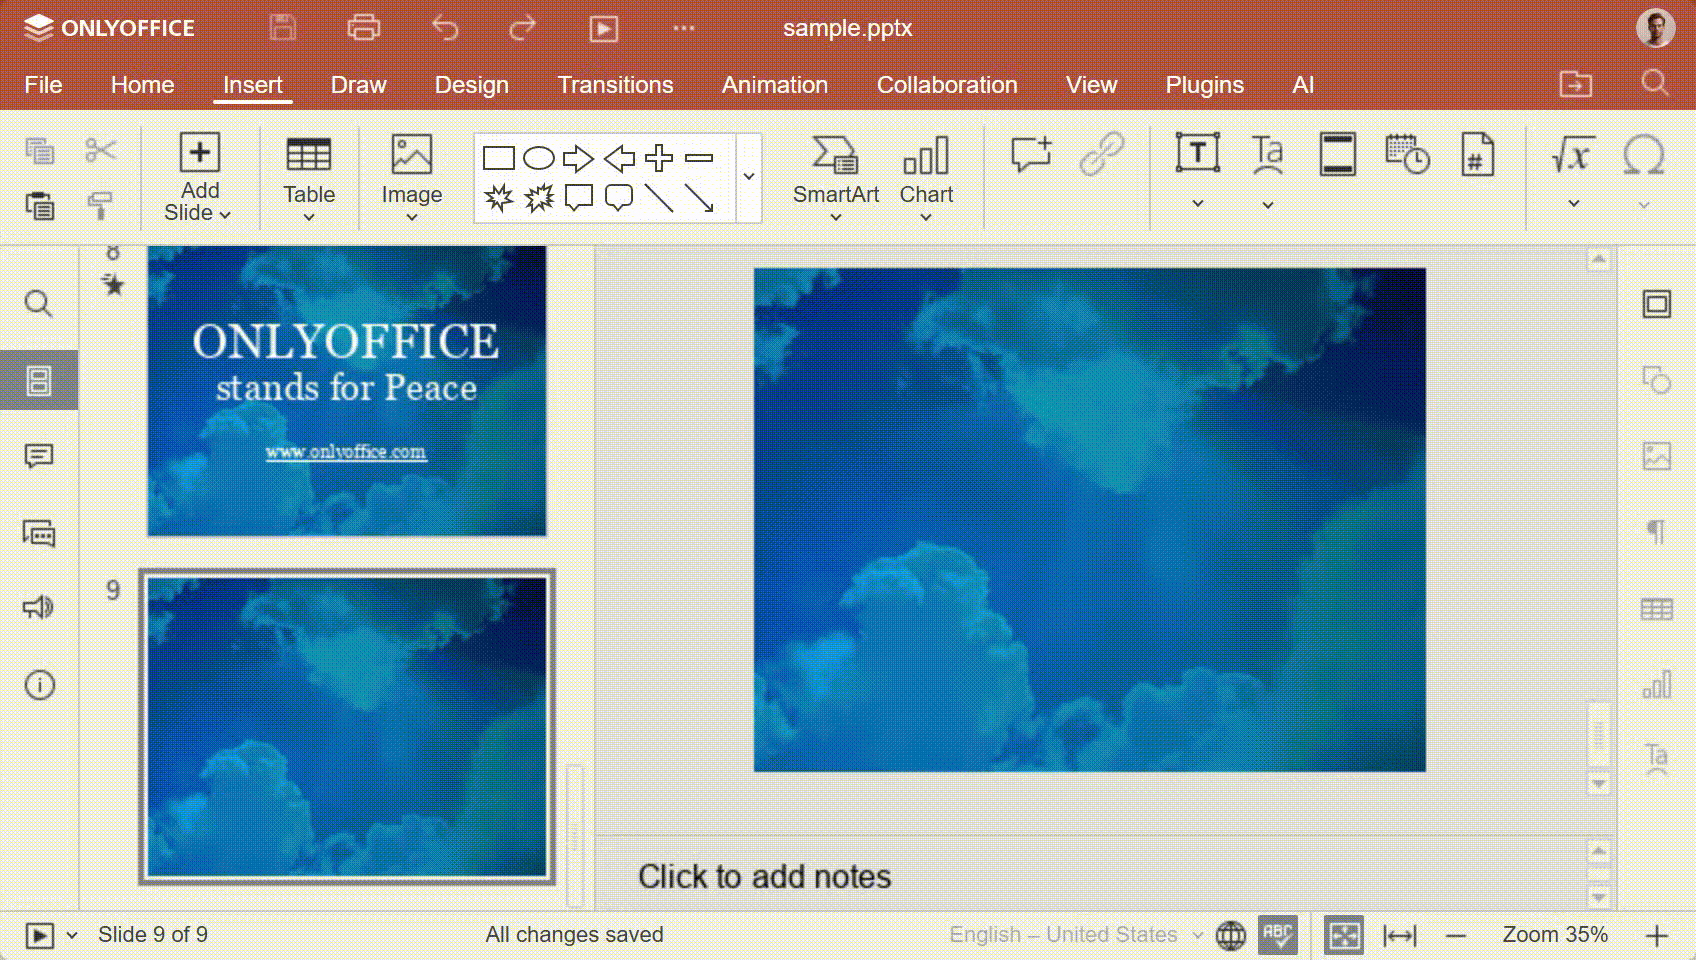Open the SmartArt dropdown

click(836, 217)
